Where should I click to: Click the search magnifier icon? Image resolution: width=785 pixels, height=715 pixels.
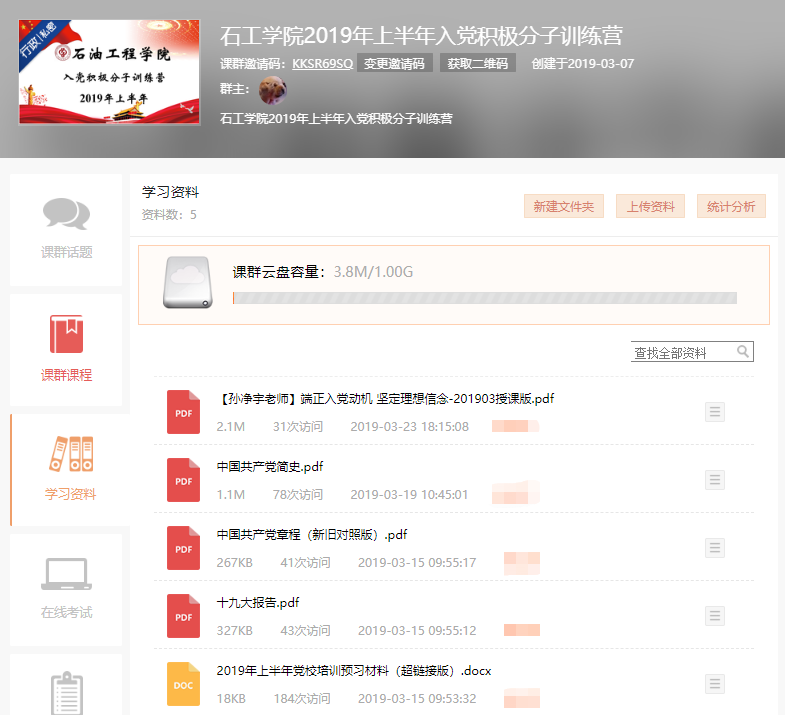click(743, 351)
